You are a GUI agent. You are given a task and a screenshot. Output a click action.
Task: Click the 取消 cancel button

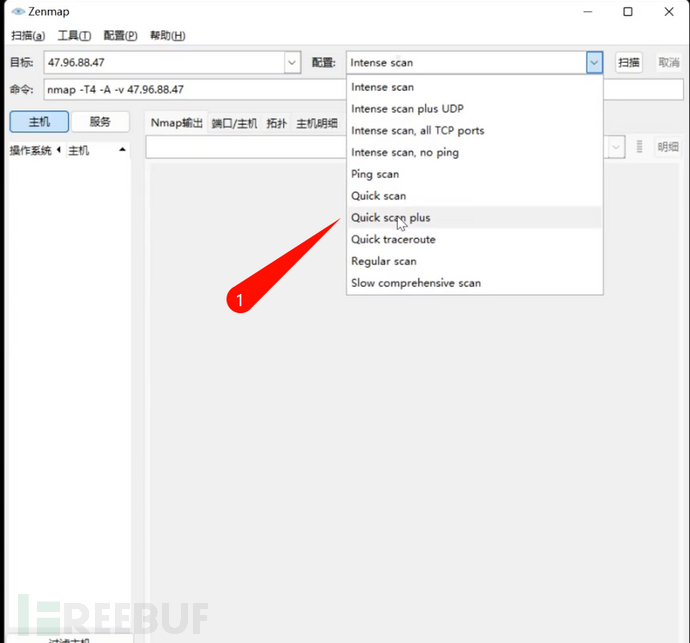[x=669, y=62]
